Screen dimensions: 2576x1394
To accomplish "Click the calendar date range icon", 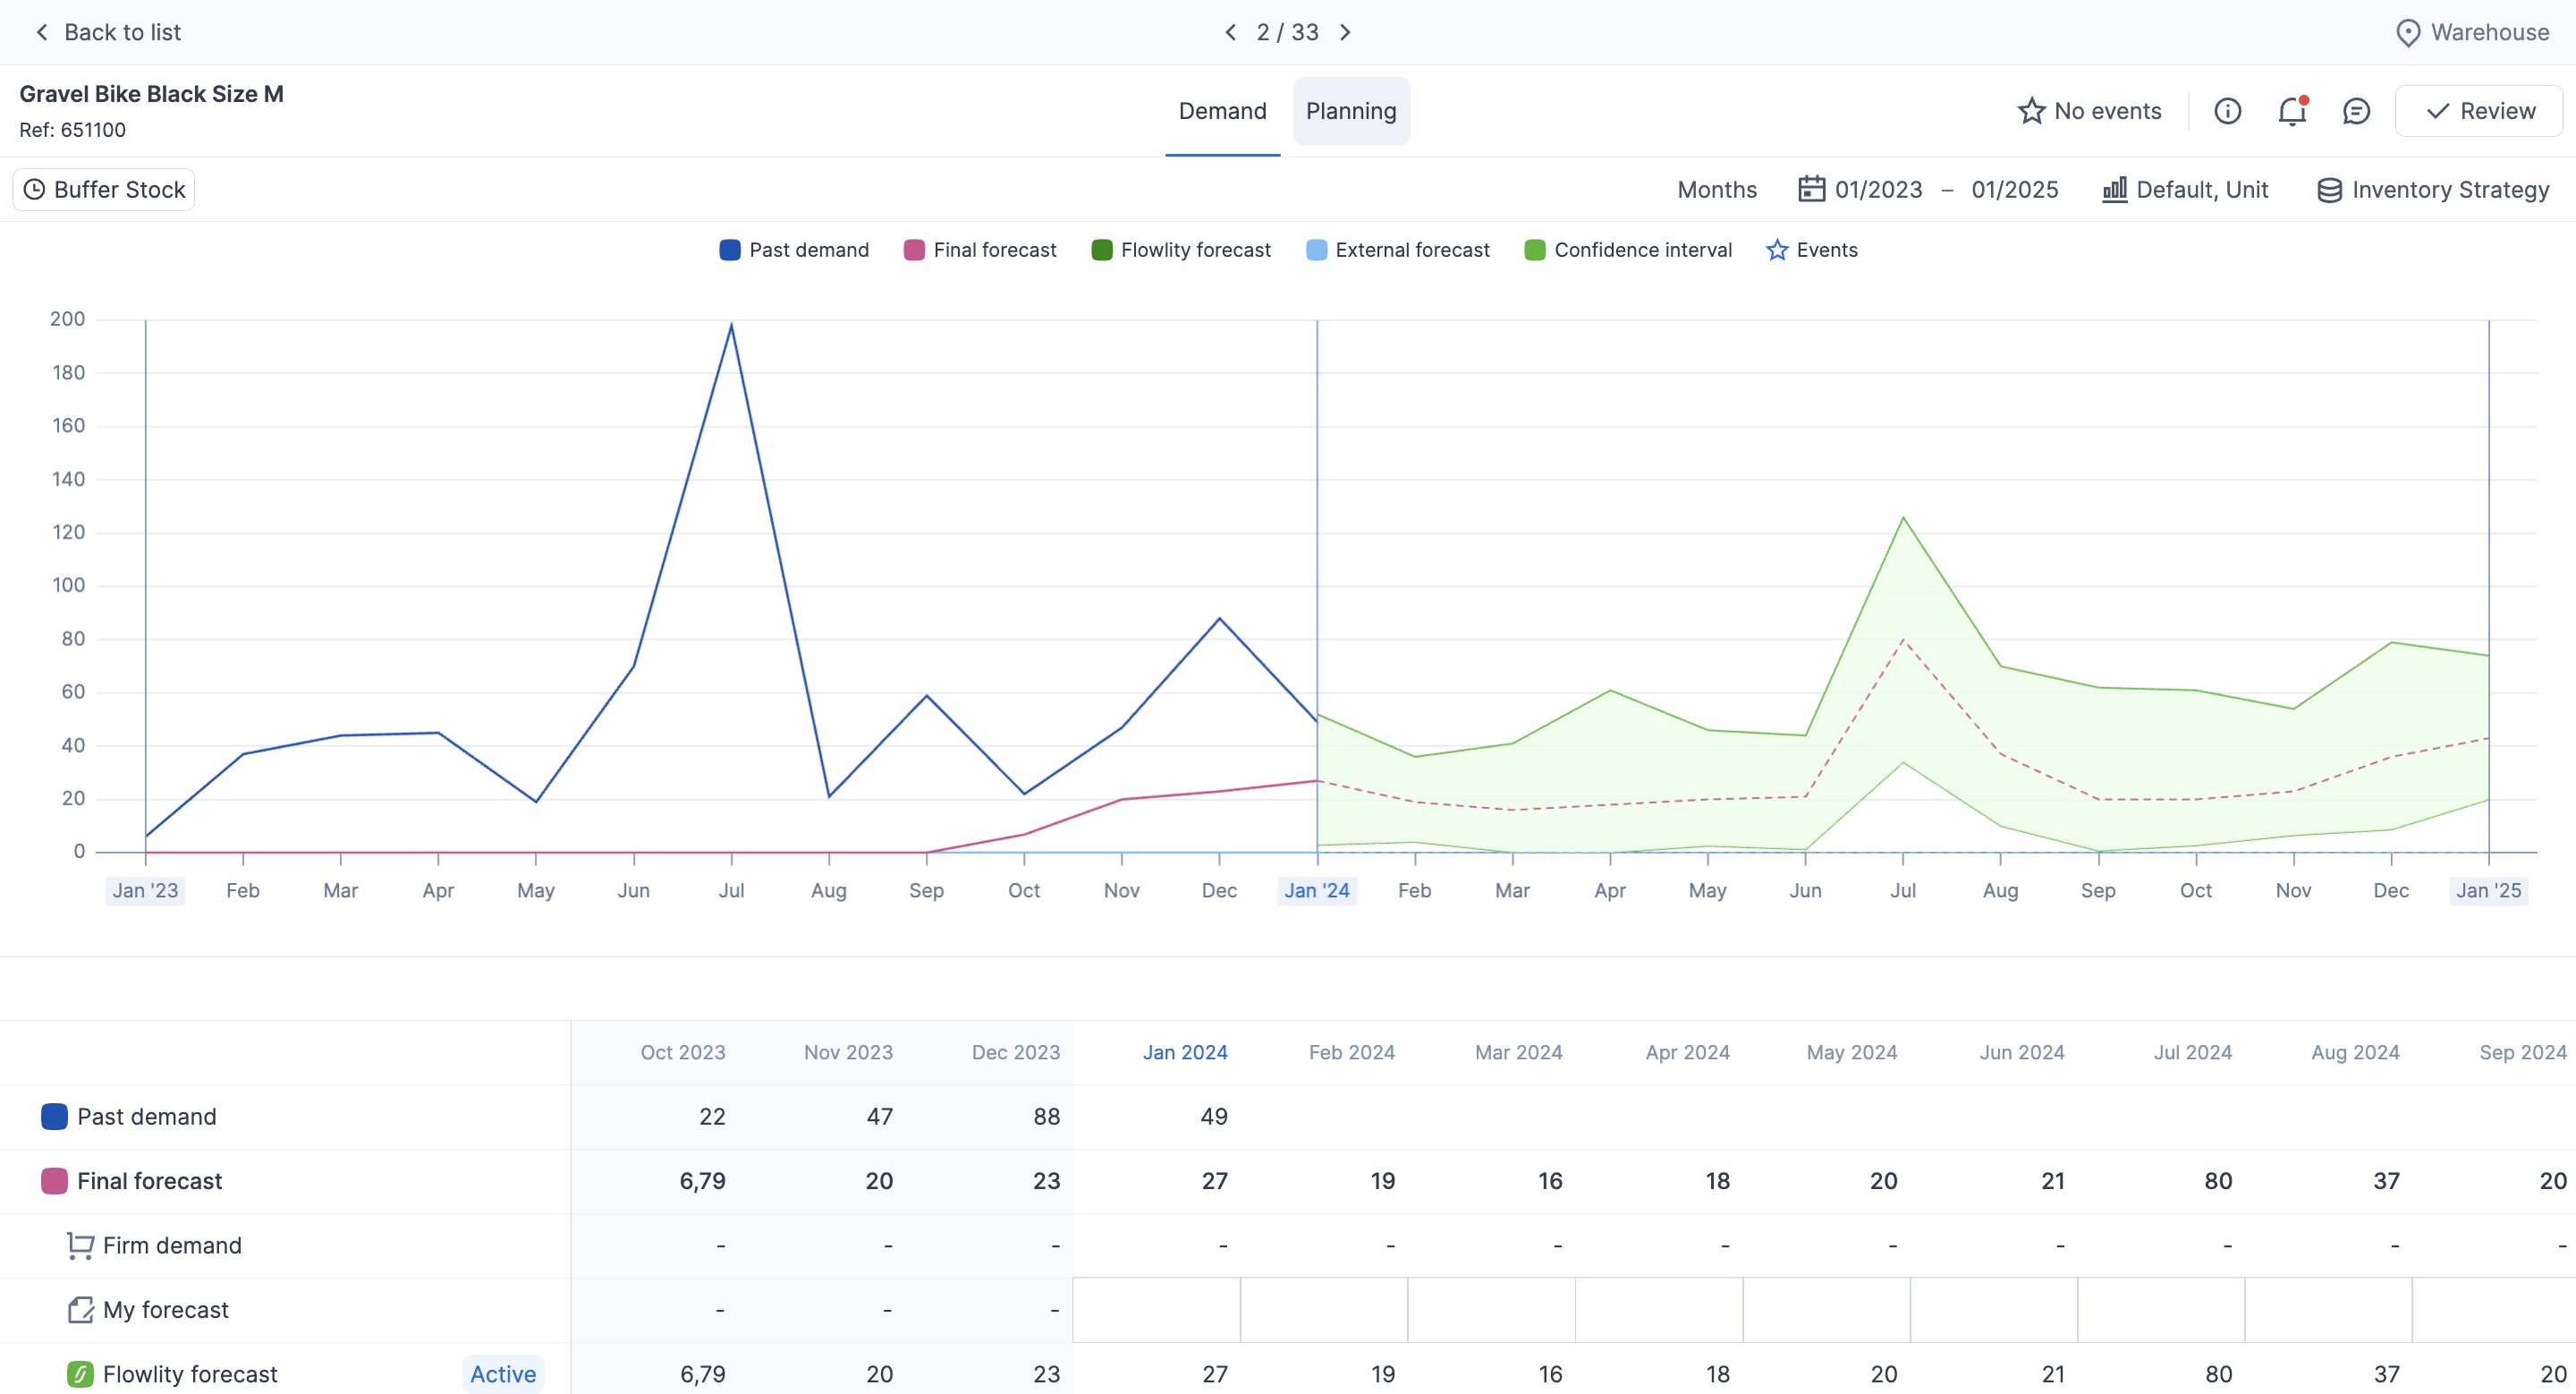I will click(x=1811, y=189).
